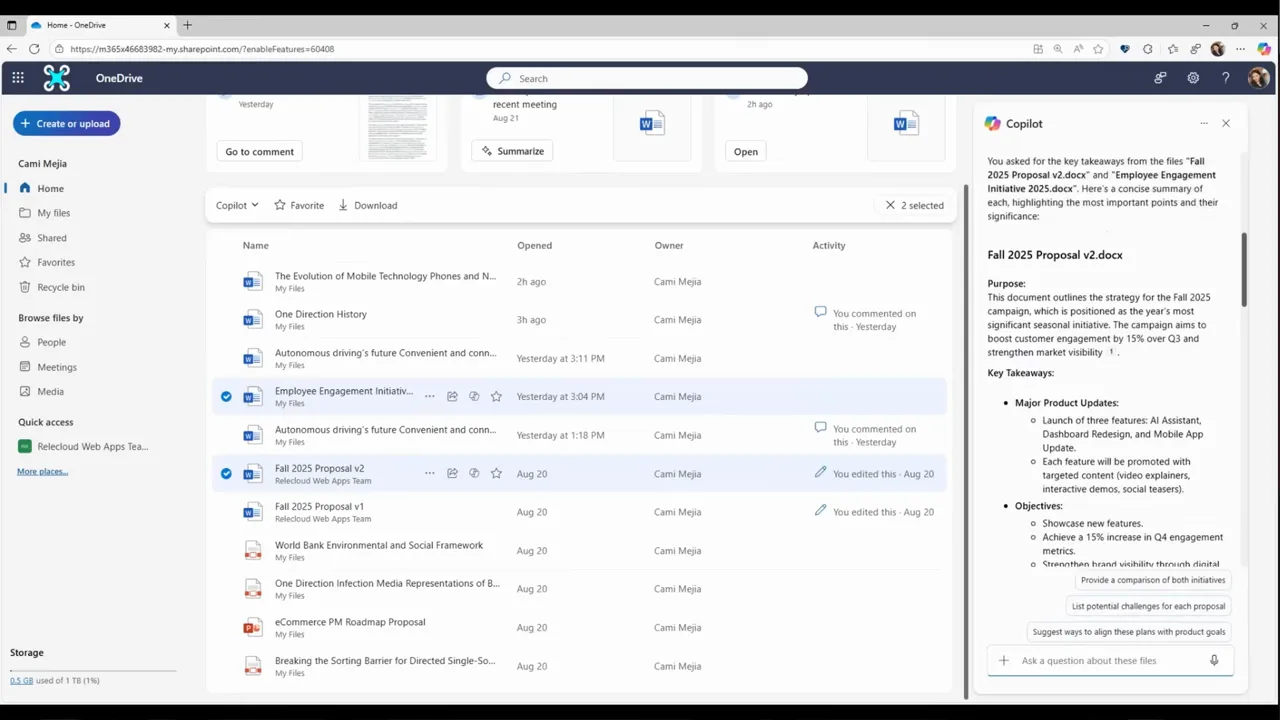
Task: Open more actions for Employee Engagement Initiative row
Action: [430, 397]
